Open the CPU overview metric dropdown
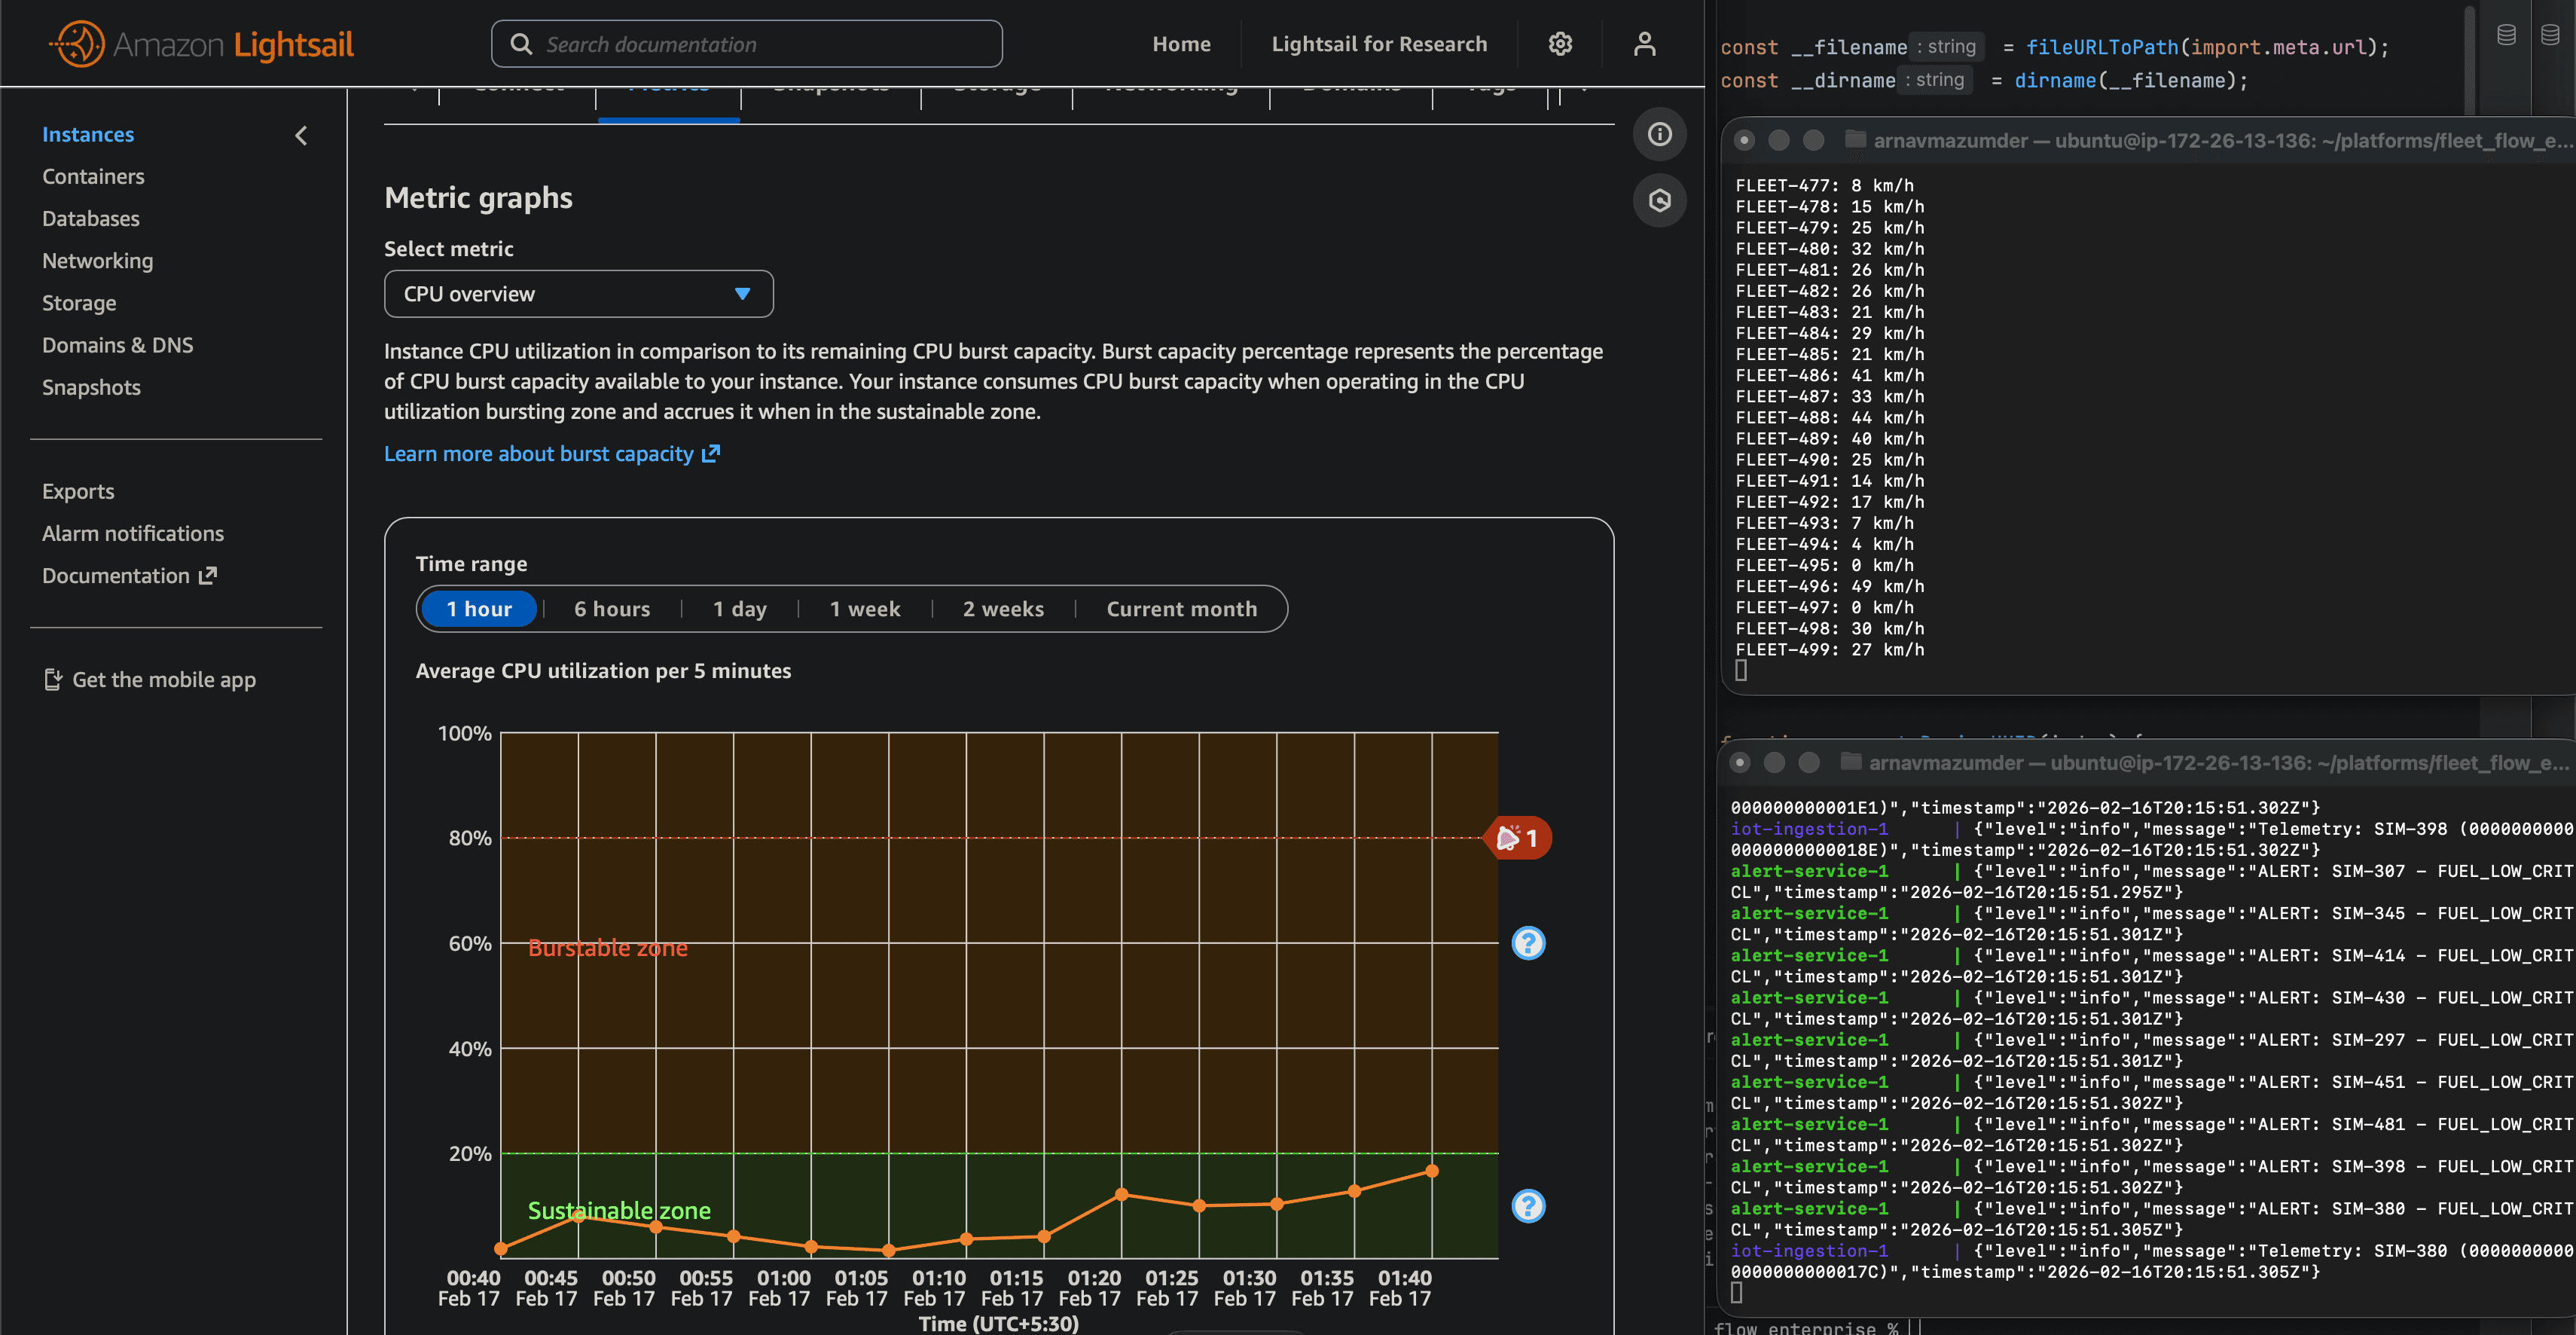 coord(578,294)
